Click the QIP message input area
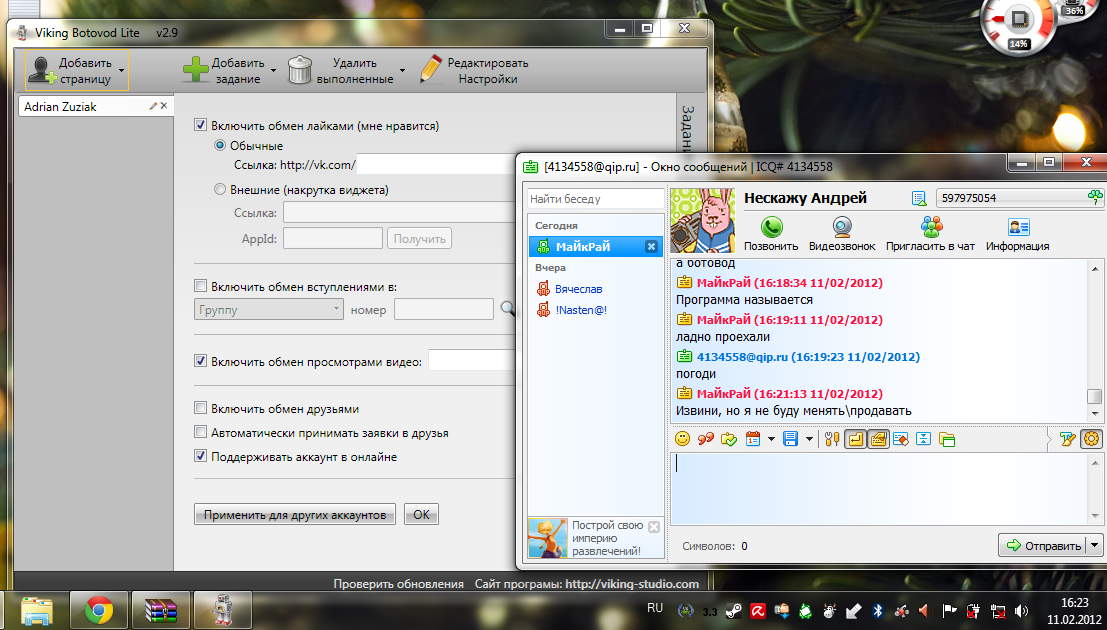 [x=880, y=488]
